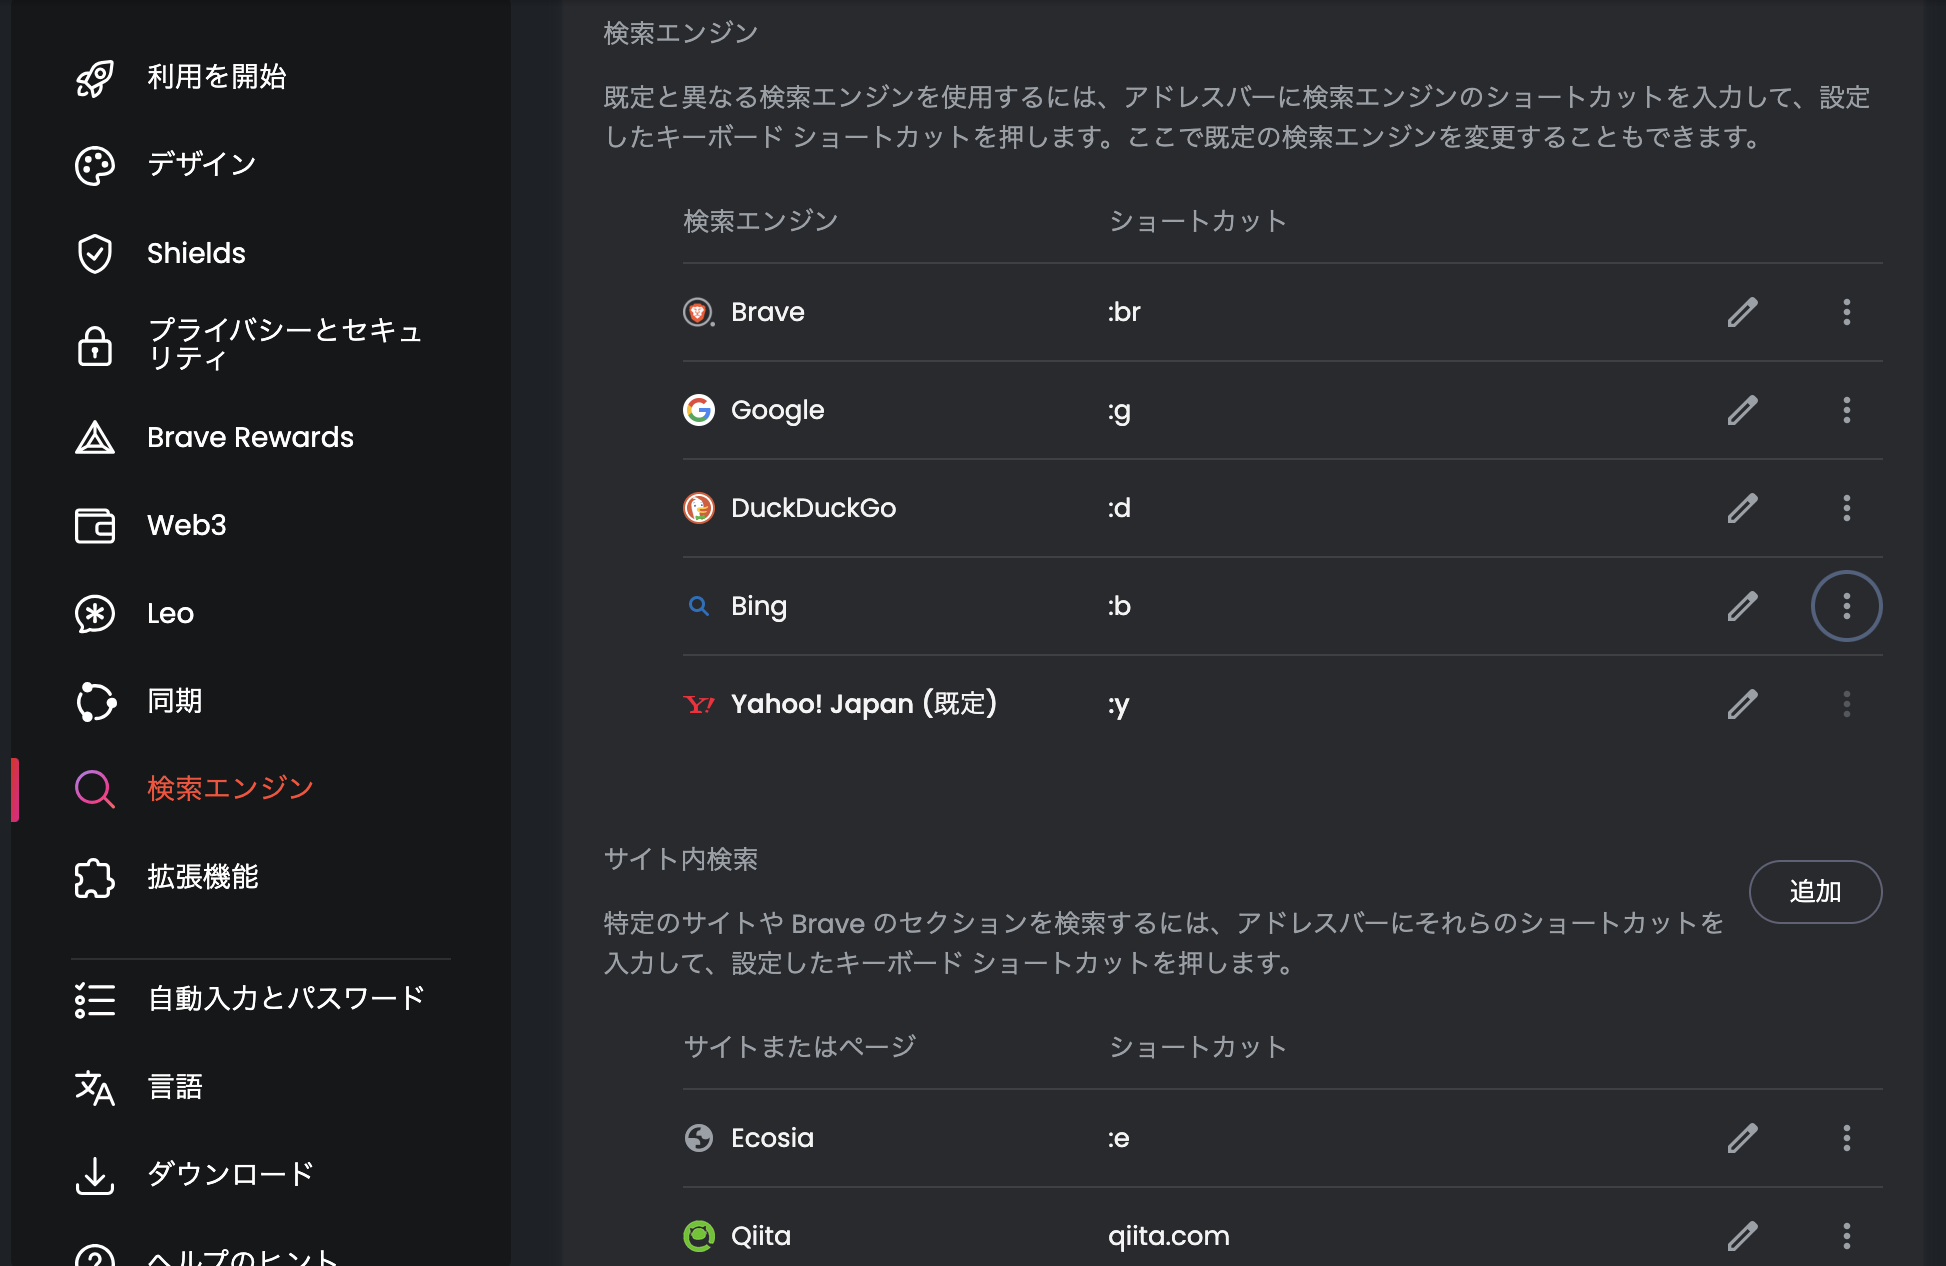Edit the Google search engine entry

[1743, 410]
